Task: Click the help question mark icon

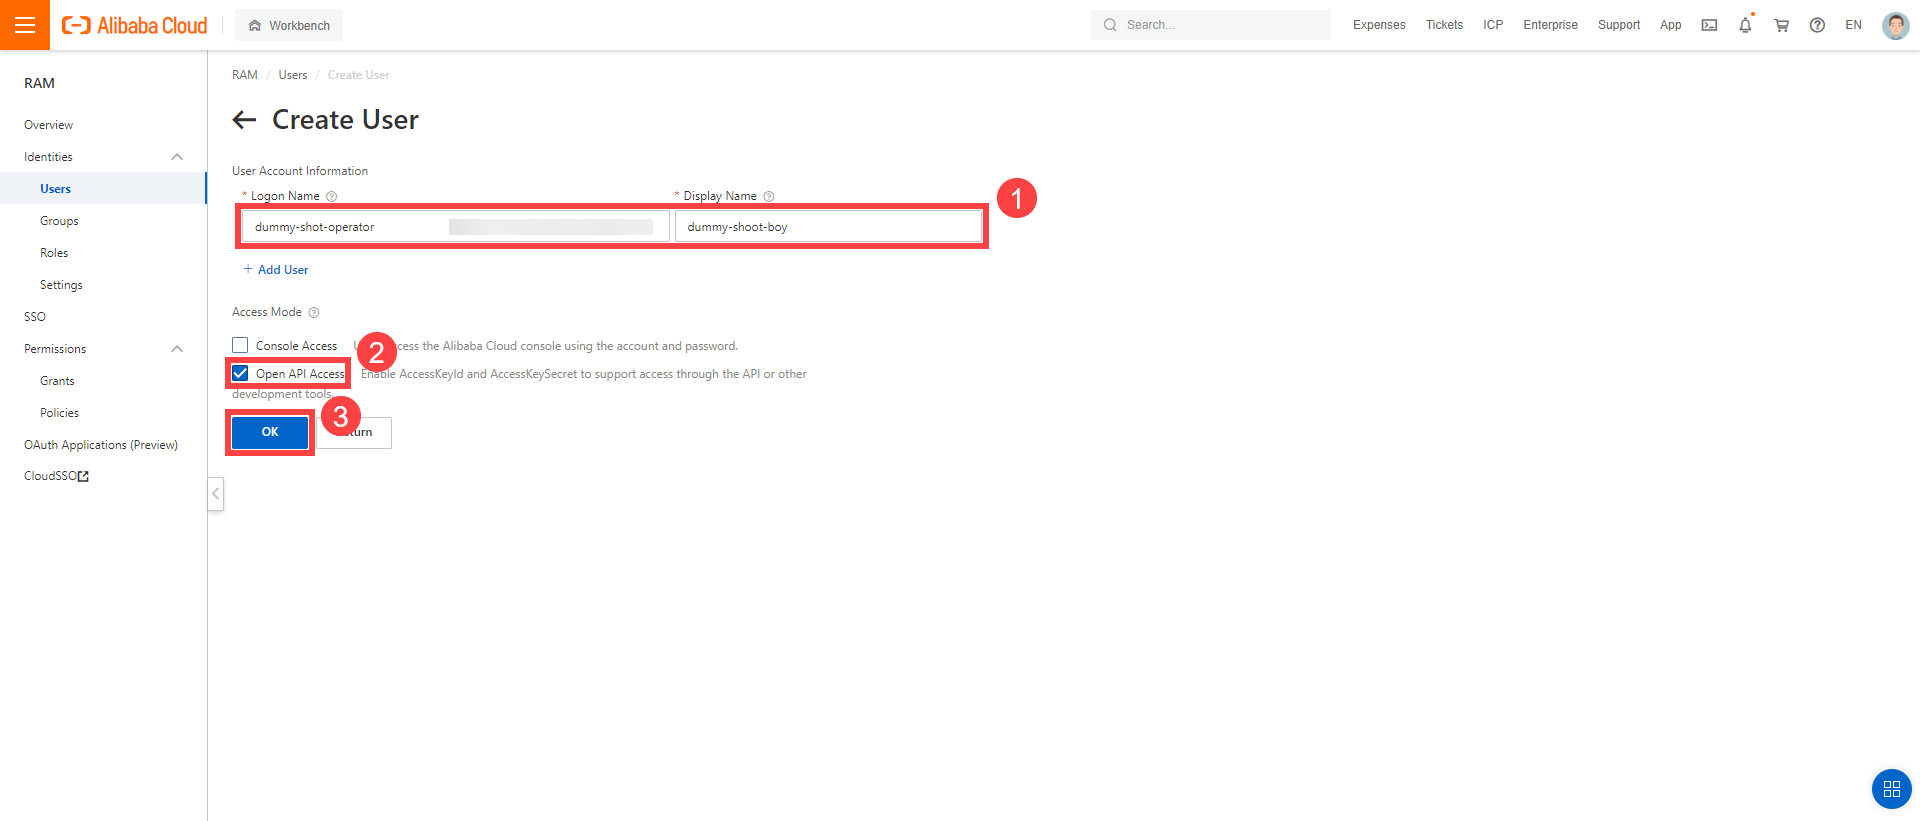Action: (1817, 25)
